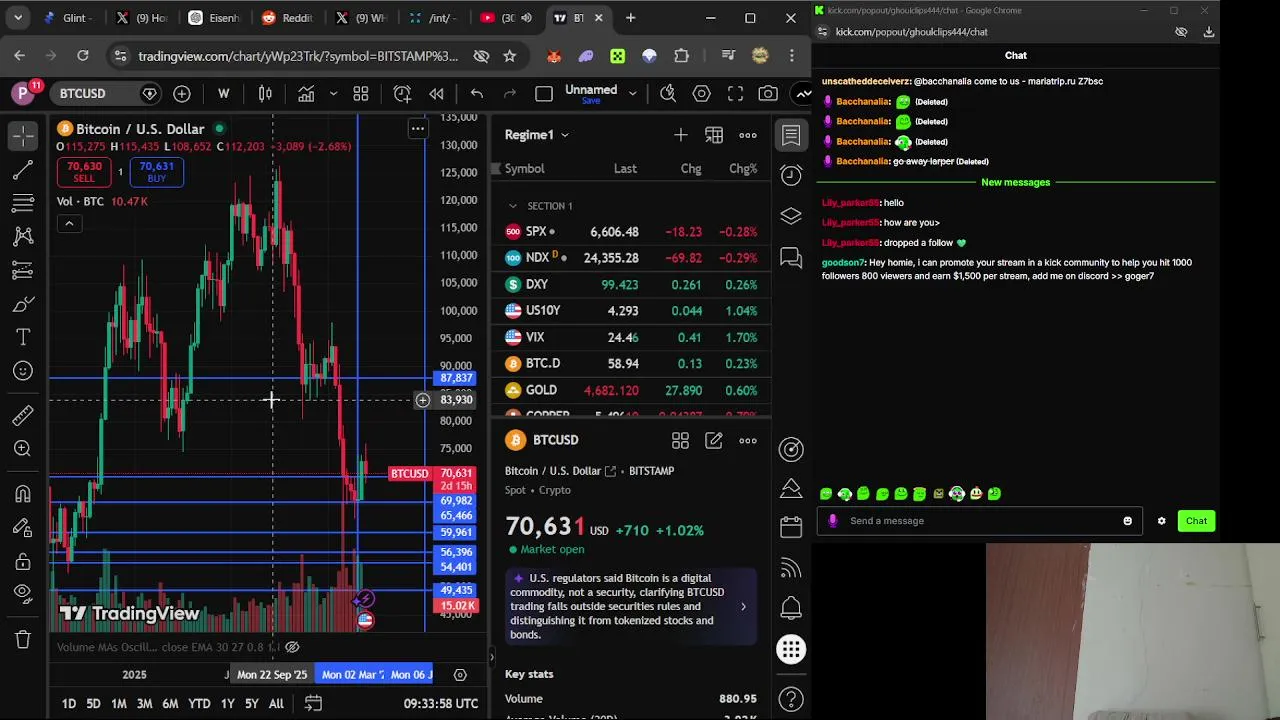Open Watchlist panel in right sidebar
Viewport: 1280px width, 720px height.
[x=791, y=135]
